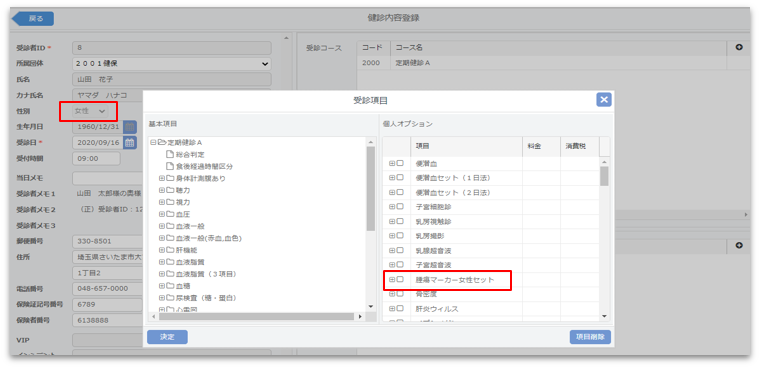Click the 受付時間 field showing 09:00

[x=96, y=159]
